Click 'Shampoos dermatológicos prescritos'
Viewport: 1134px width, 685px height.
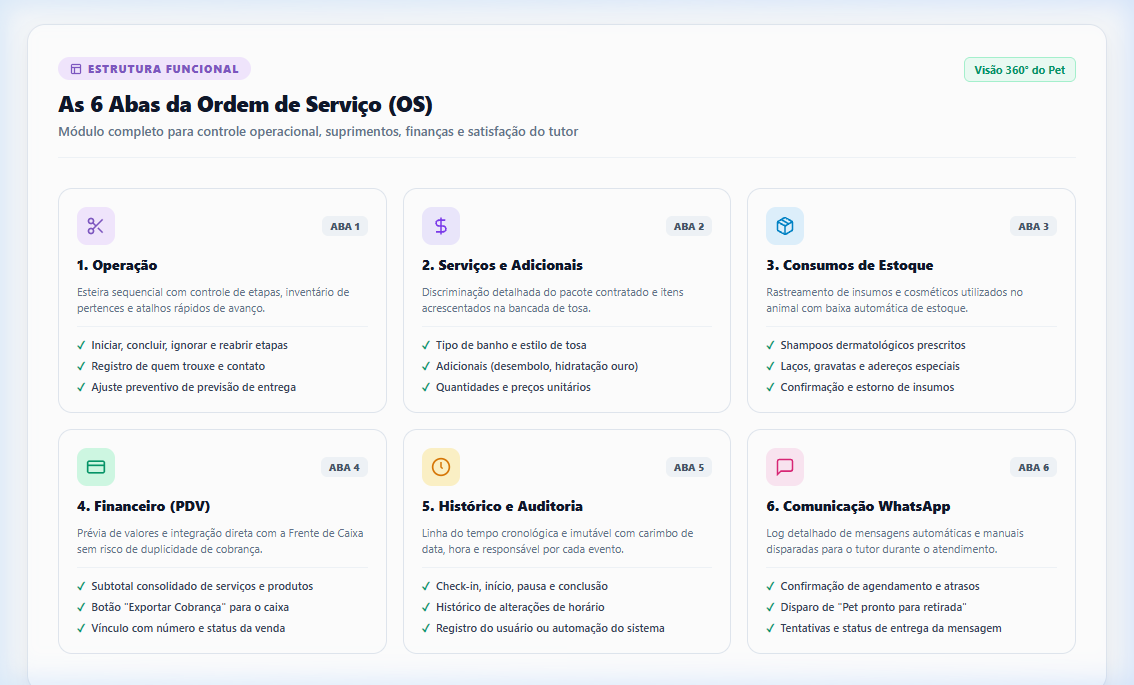coord(873,346)
